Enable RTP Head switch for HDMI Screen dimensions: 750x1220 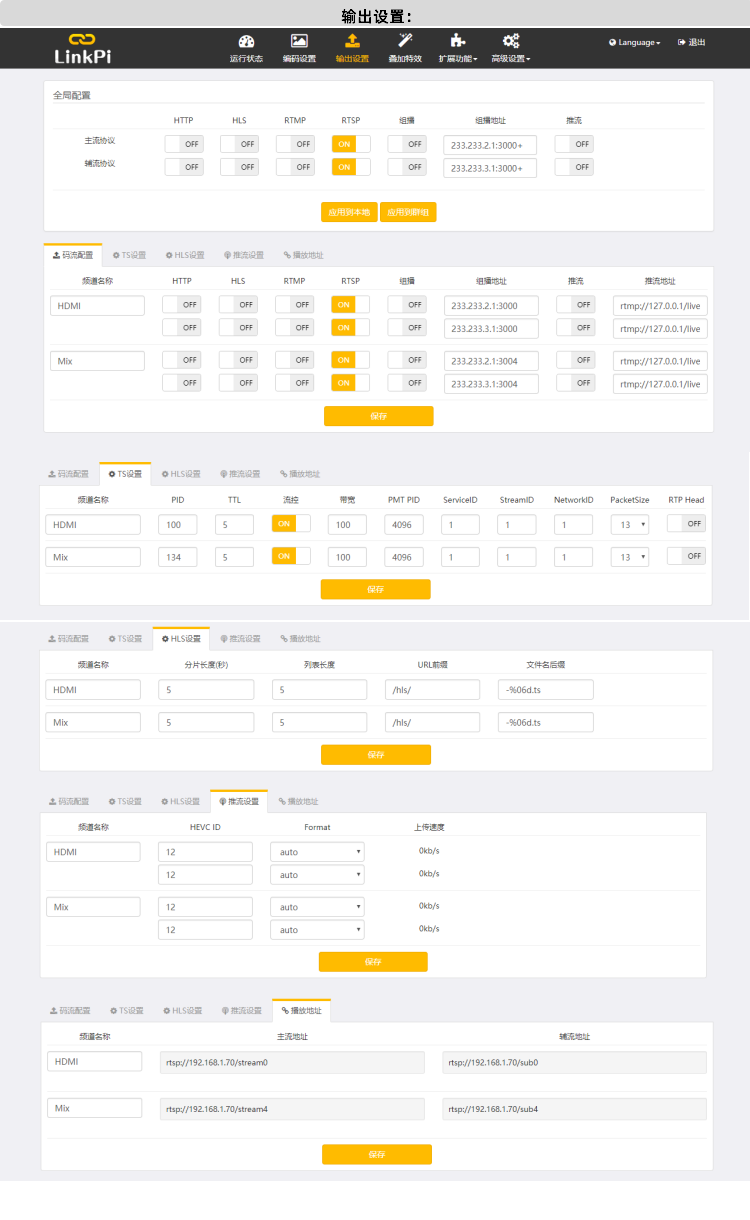pos(686,523)
